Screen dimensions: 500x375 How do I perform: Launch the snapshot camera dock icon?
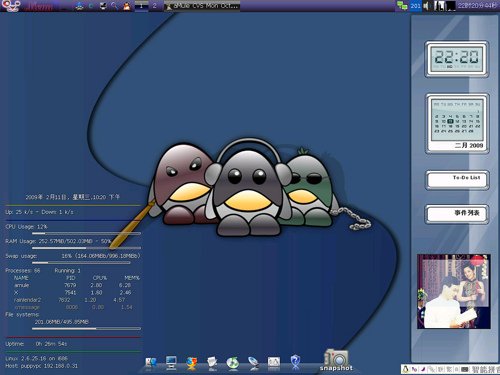click(336, 360)
